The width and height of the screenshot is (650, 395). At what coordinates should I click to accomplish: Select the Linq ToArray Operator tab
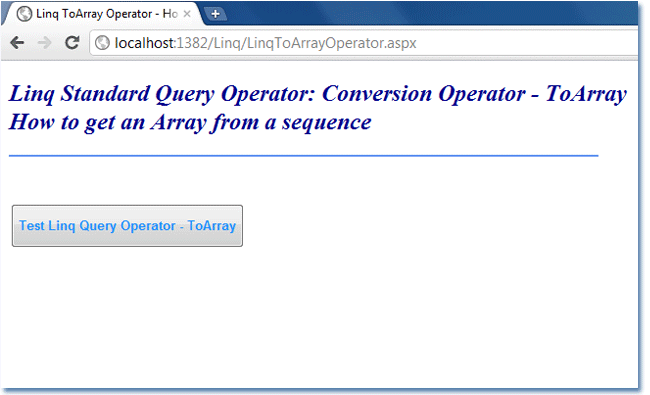coord(103,14)
